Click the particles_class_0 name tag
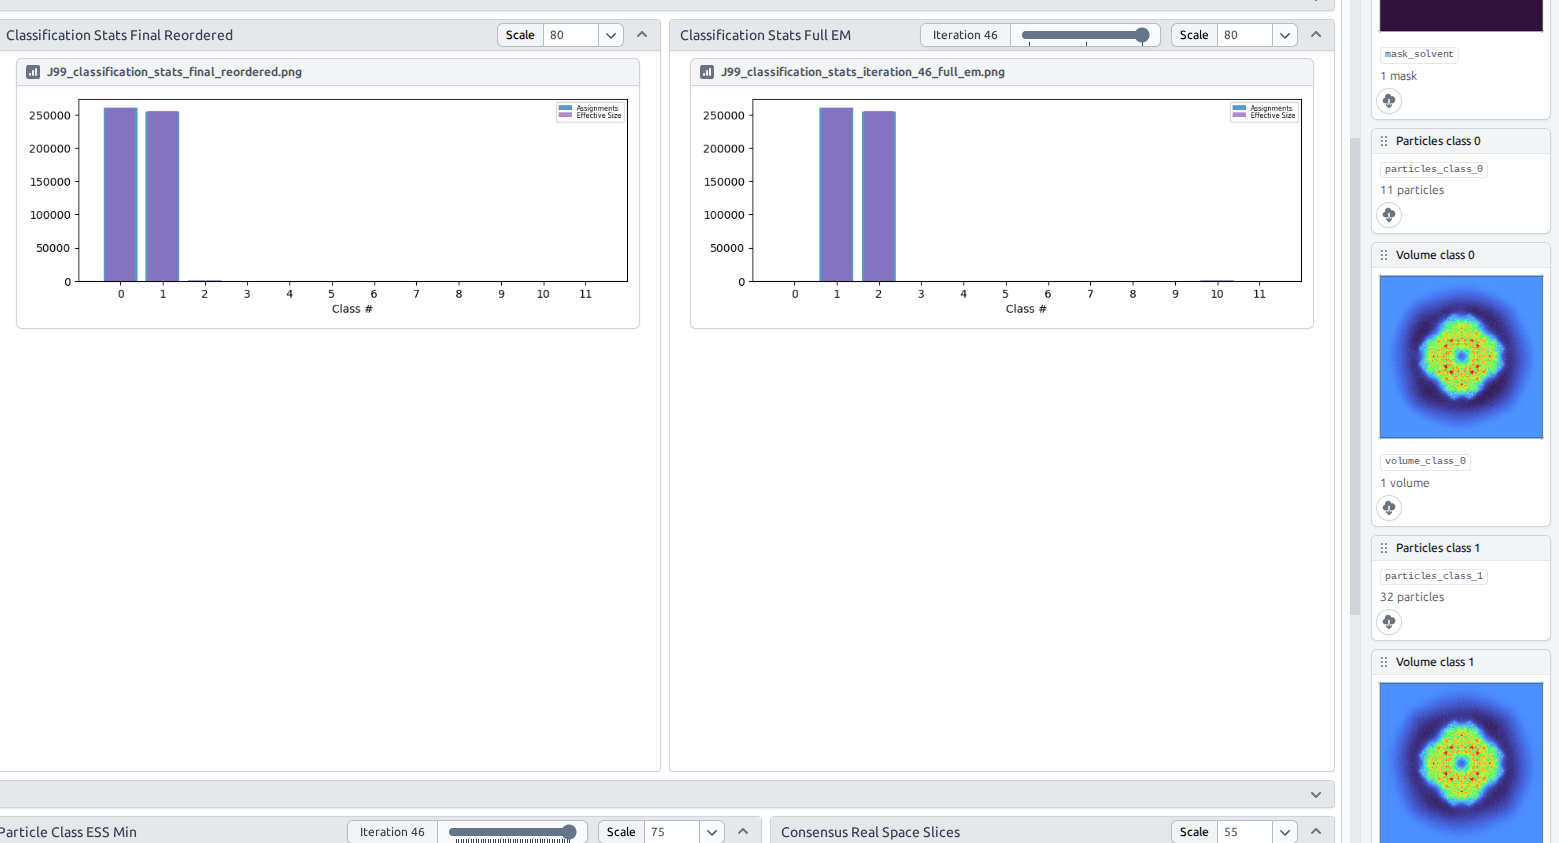The height and width of the screenshot is (843, 1559). [x=1433, y=169]
